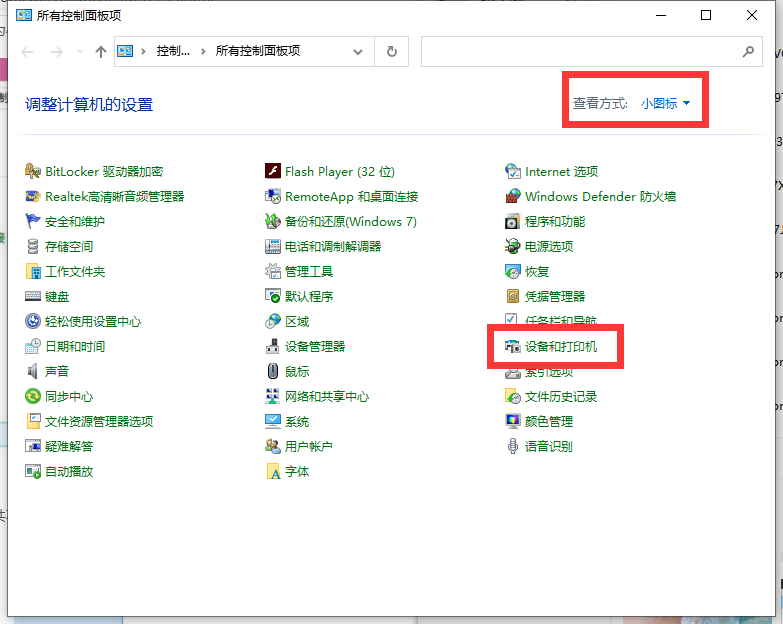The height and width of the screenshot is (624, 783).
Task: Open the 网络和共享中心 link text
Action: (x=327, y=397)
